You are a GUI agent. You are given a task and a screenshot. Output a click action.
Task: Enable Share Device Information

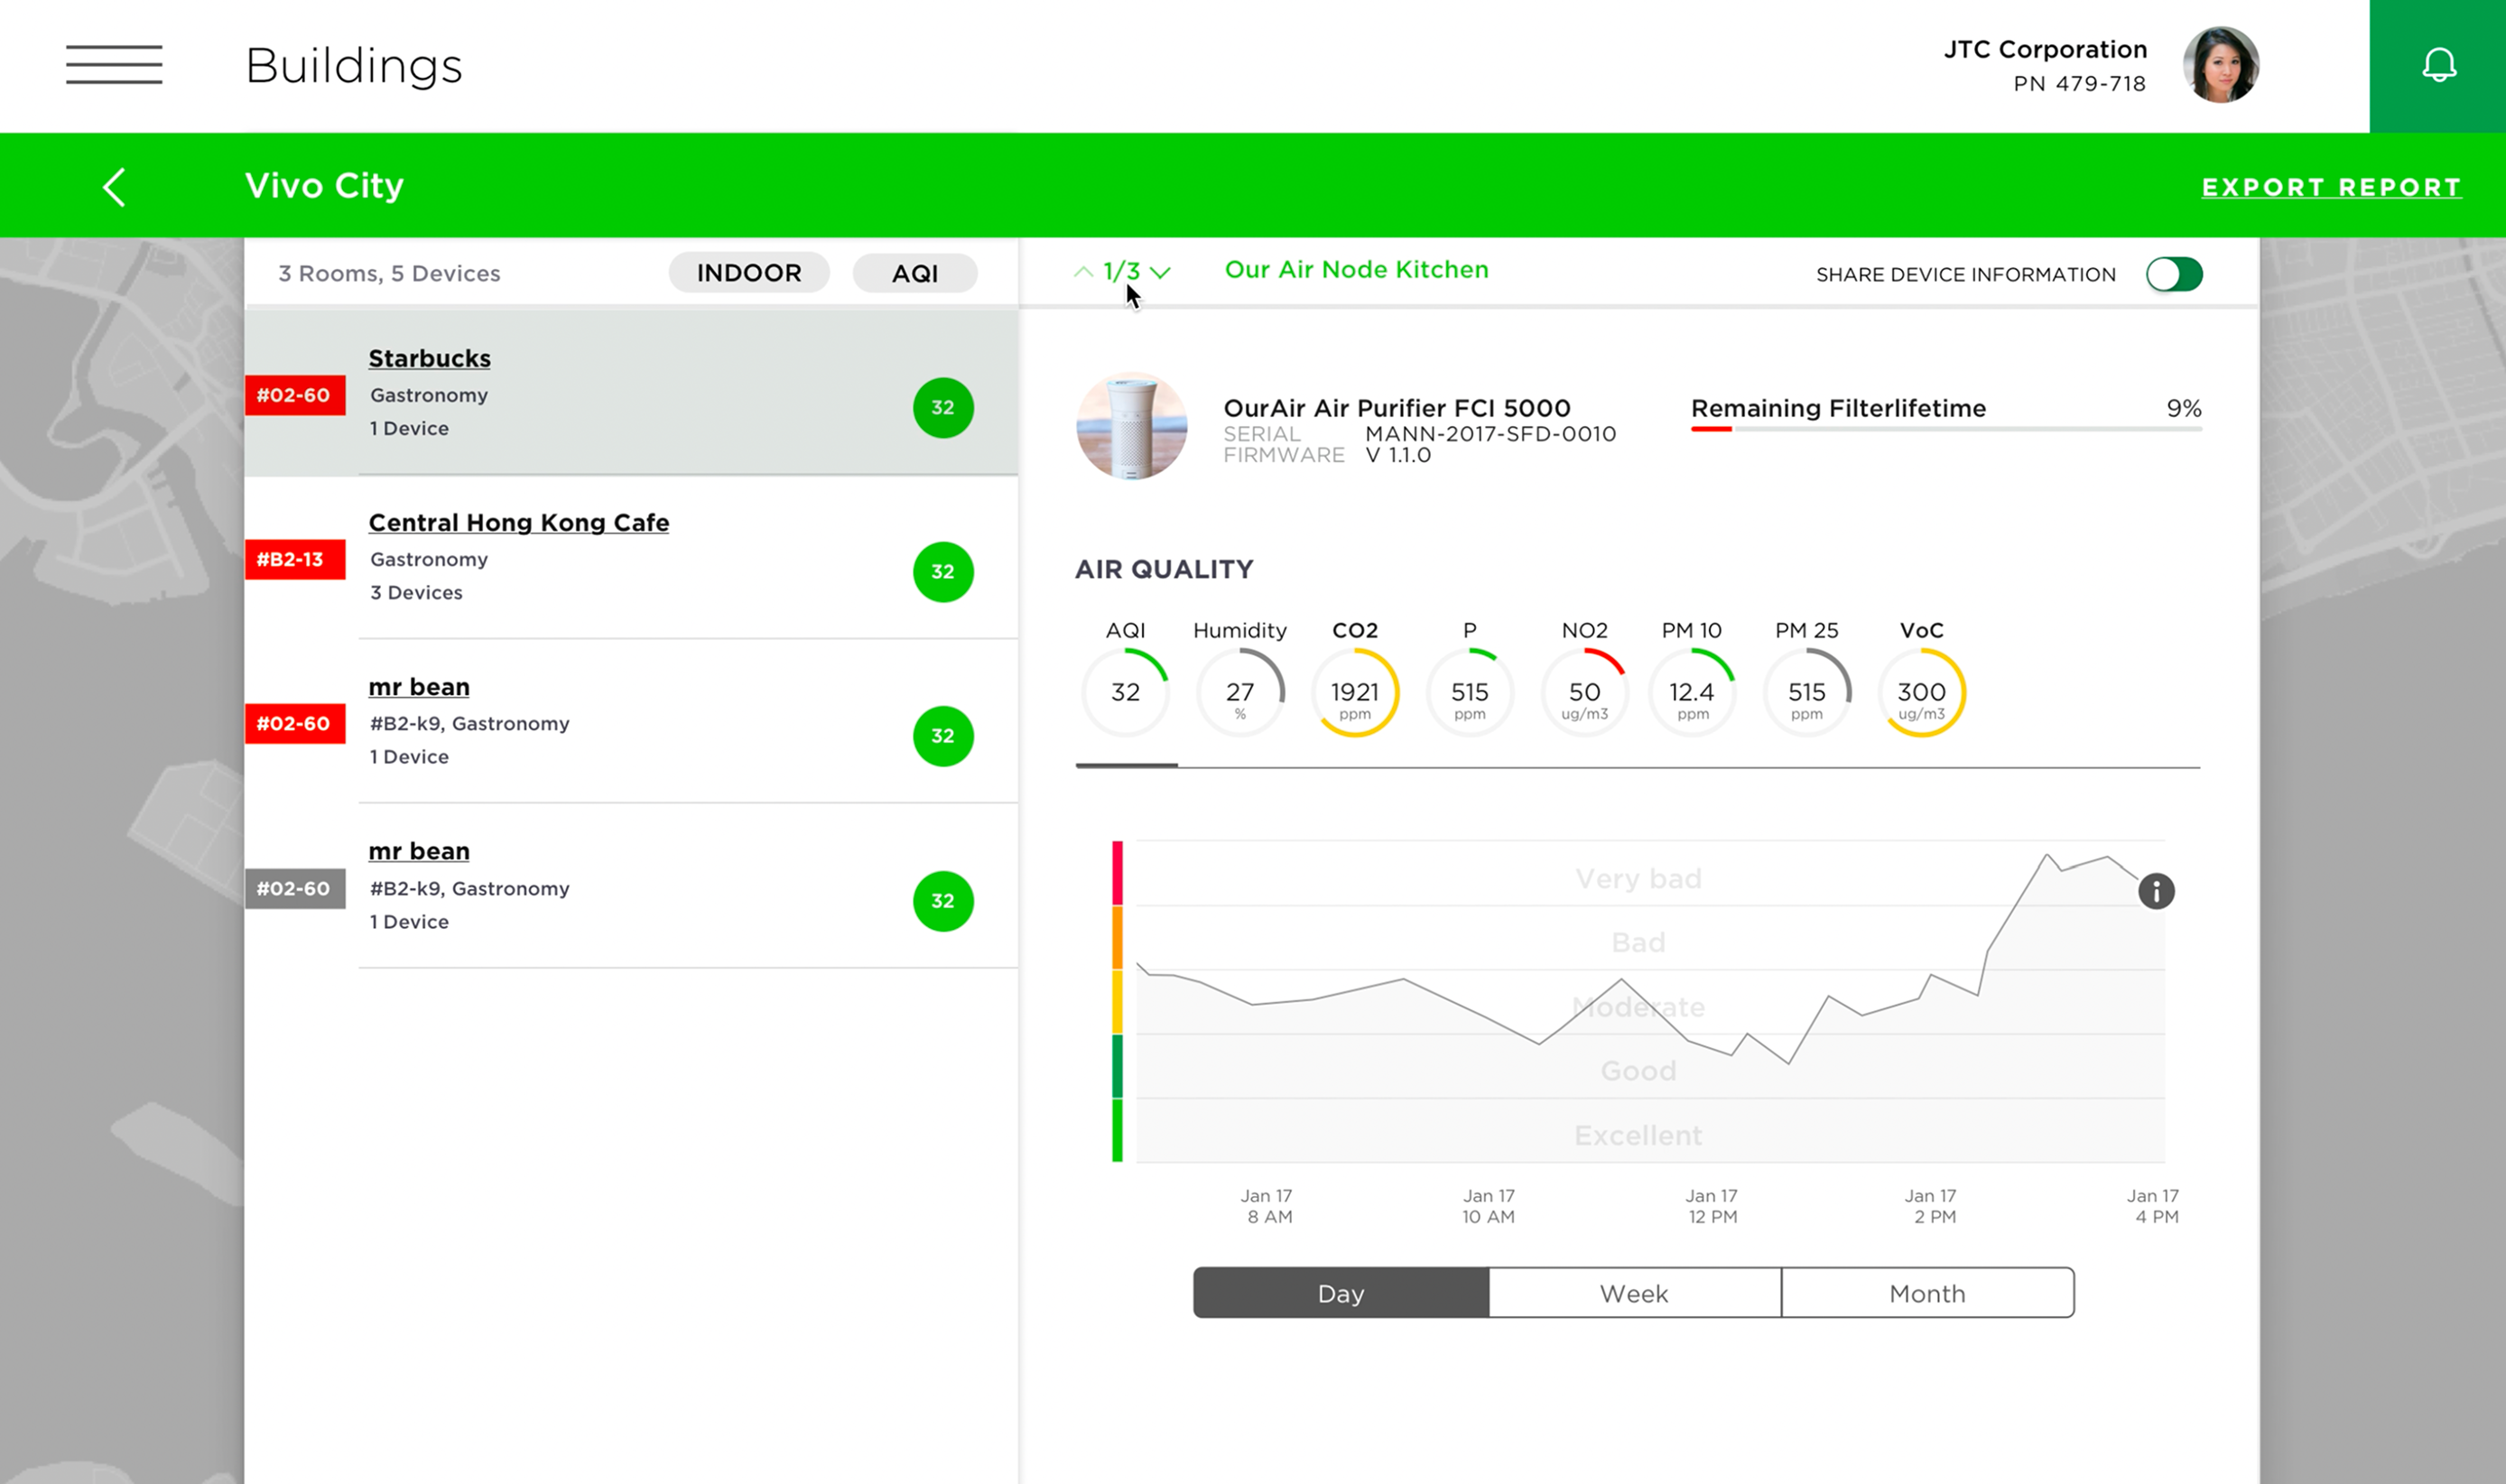coord(2174,273)
